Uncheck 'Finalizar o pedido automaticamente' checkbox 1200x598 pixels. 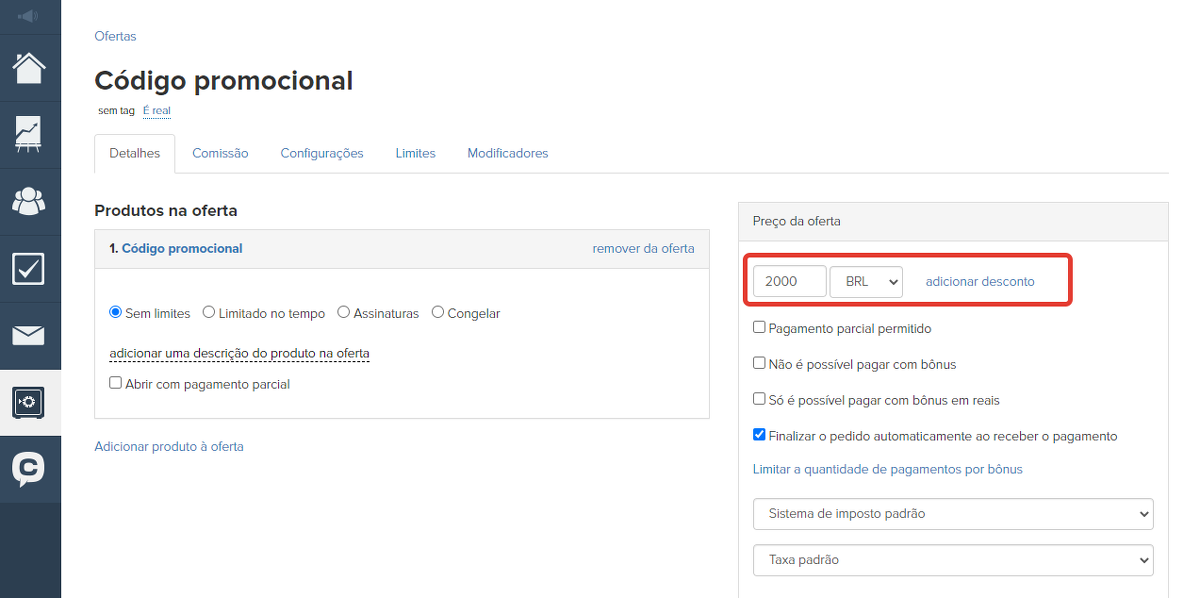(760, 436)
